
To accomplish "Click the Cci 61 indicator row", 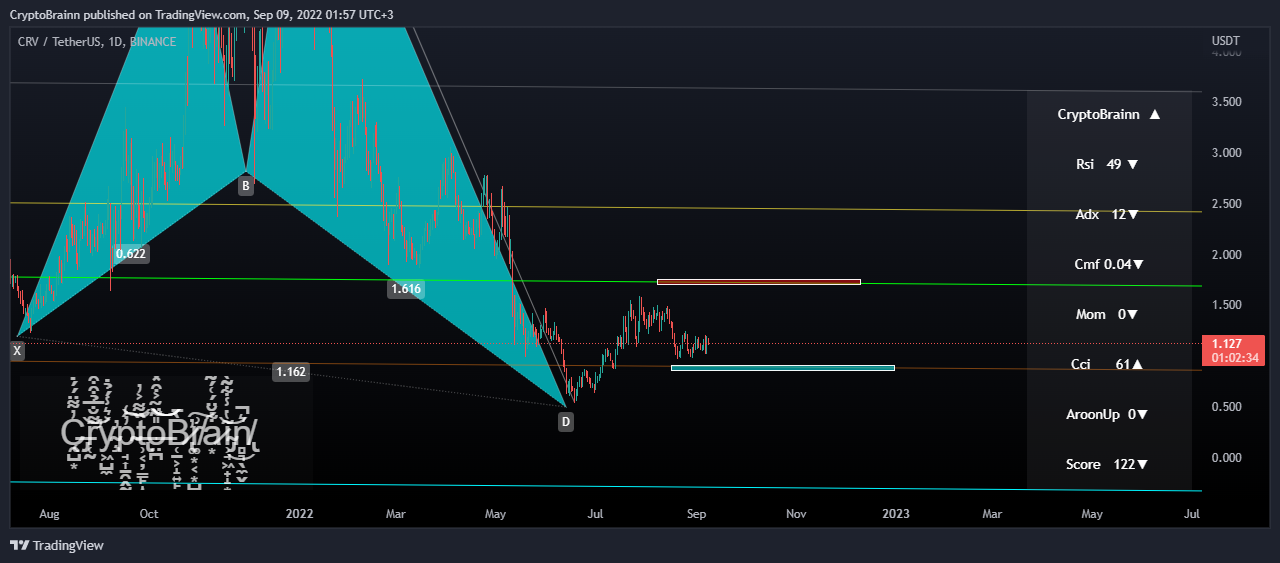I will [x=1107, y=364].
